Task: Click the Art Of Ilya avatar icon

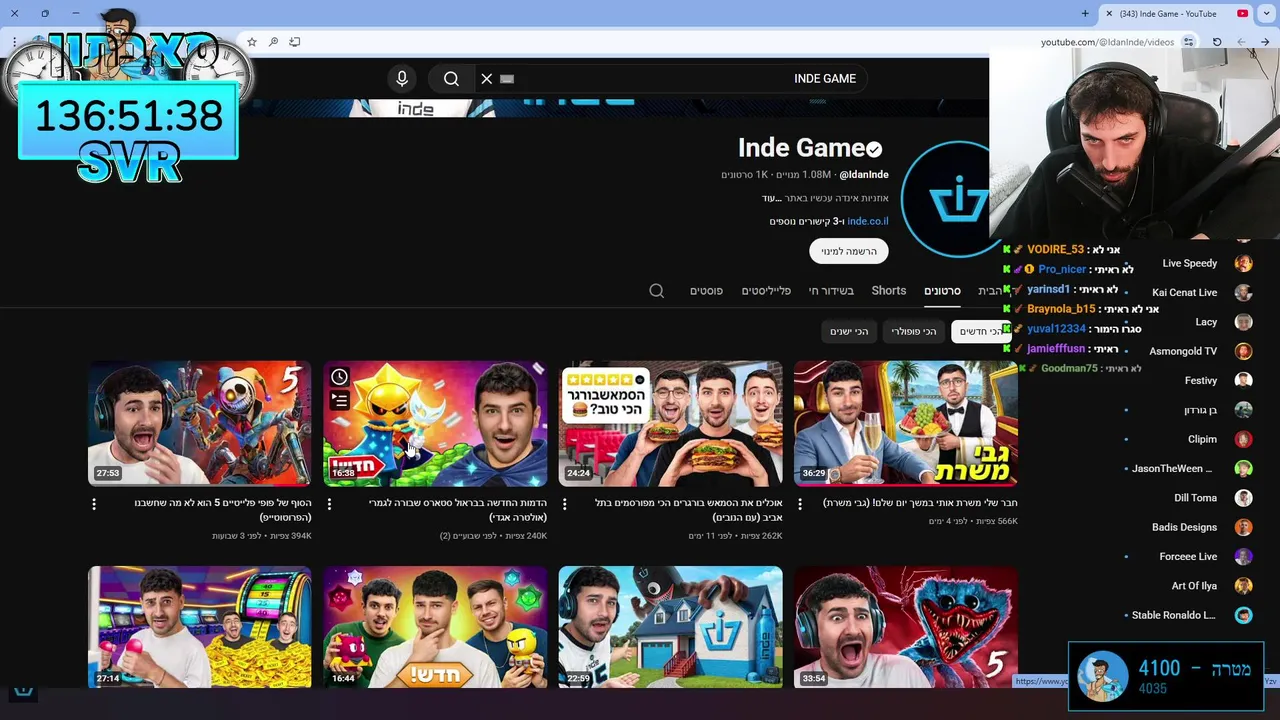Action: pos(1243,586)
